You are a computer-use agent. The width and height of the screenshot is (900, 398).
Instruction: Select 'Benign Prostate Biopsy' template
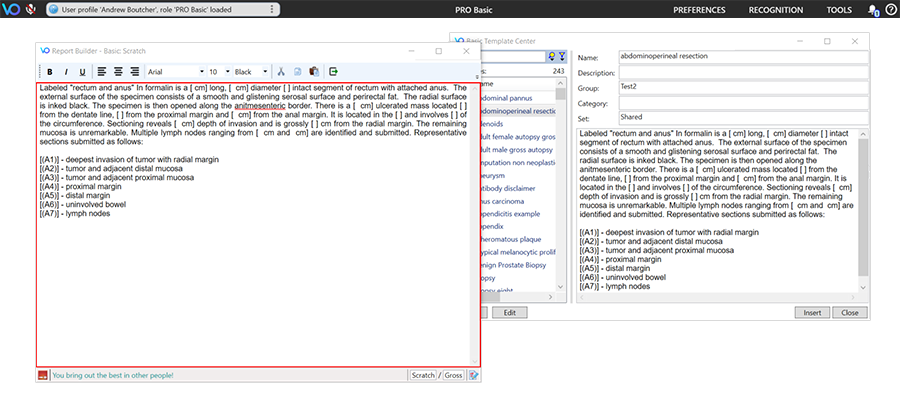tap(518, 265)
